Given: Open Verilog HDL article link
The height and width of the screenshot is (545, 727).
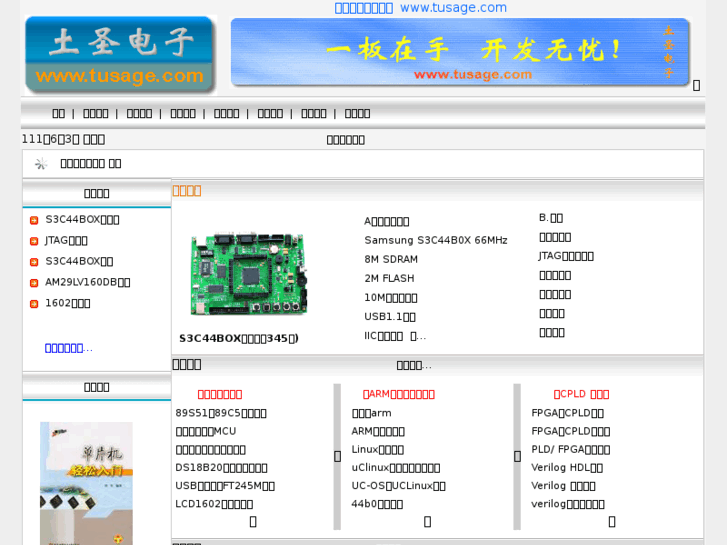Looking at the screenshot, I should pos(567,468).
